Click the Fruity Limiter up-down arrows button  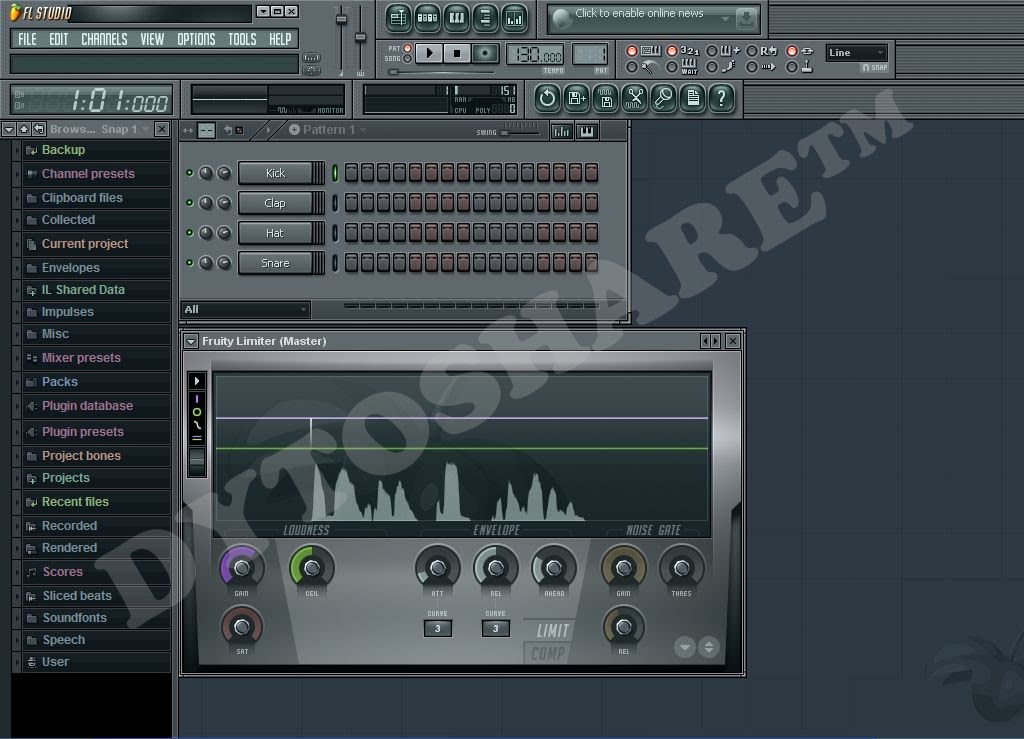click(709, 647)
